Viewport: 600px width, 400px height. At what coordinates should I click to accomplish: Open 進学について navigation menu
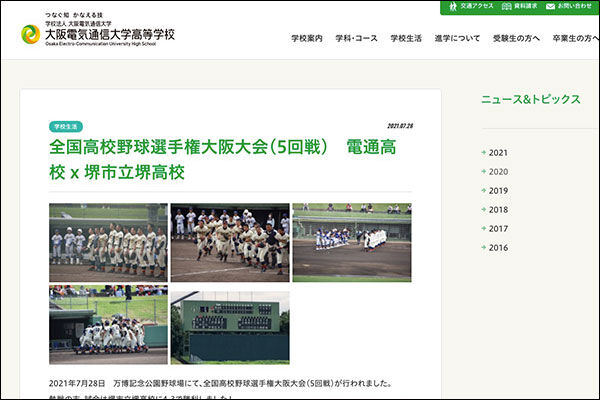click(457, 38)
